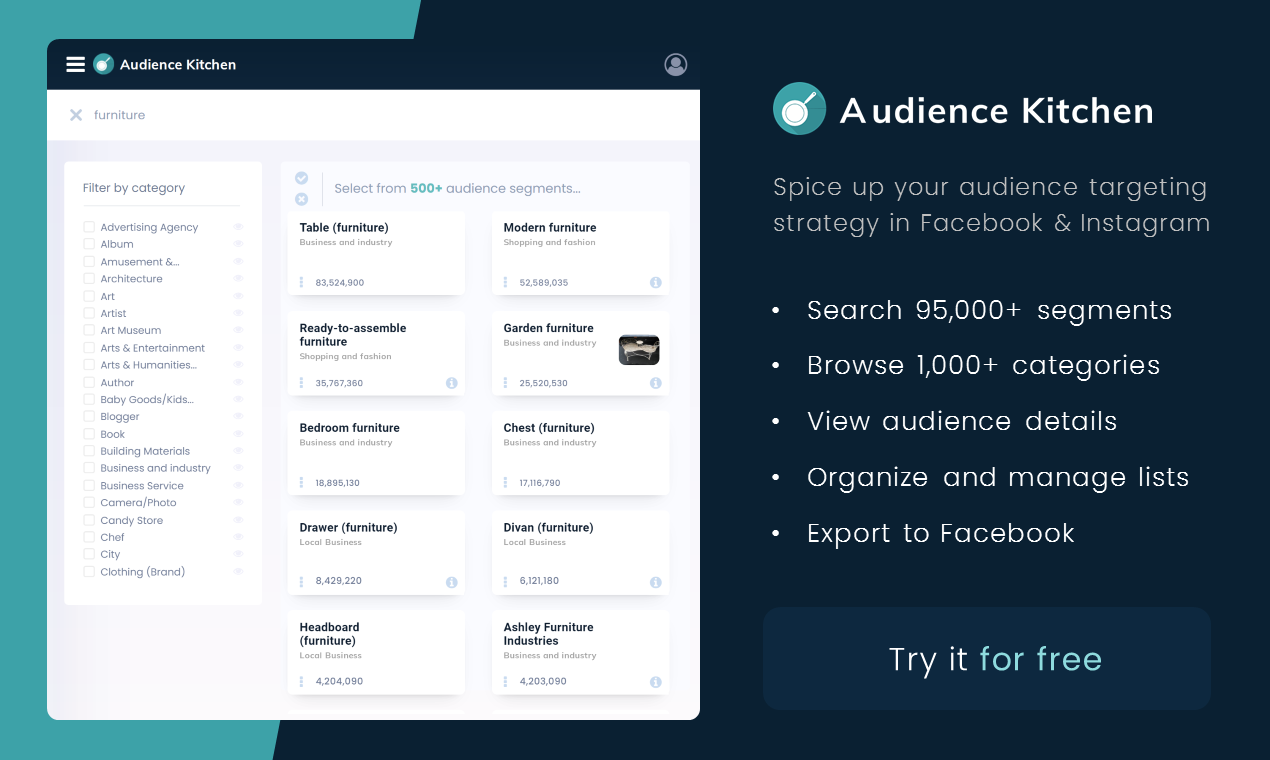Select the Baby Goods/Kids category label
The image size is (1270, 760).
(147, 399)
